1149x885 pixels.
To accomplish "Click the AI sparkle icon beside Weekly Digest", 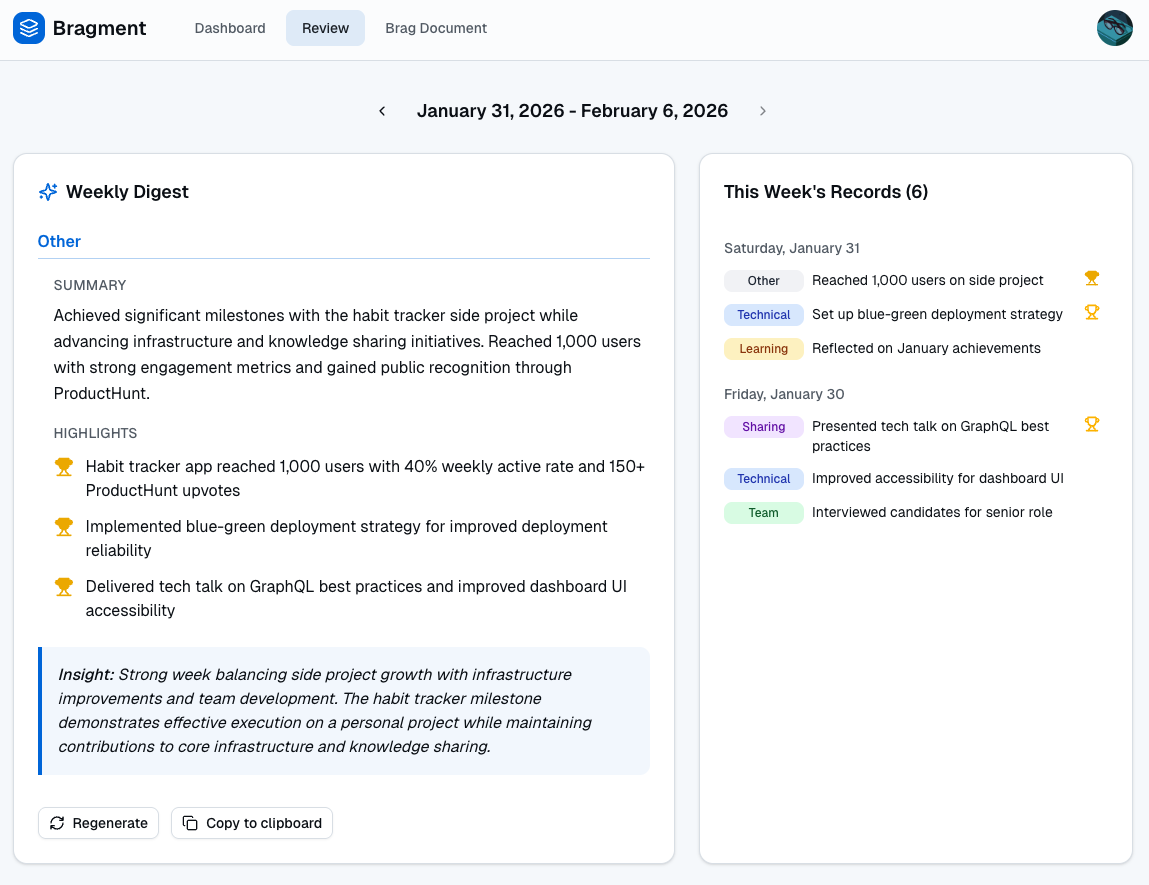I will (x=46, y=191).
